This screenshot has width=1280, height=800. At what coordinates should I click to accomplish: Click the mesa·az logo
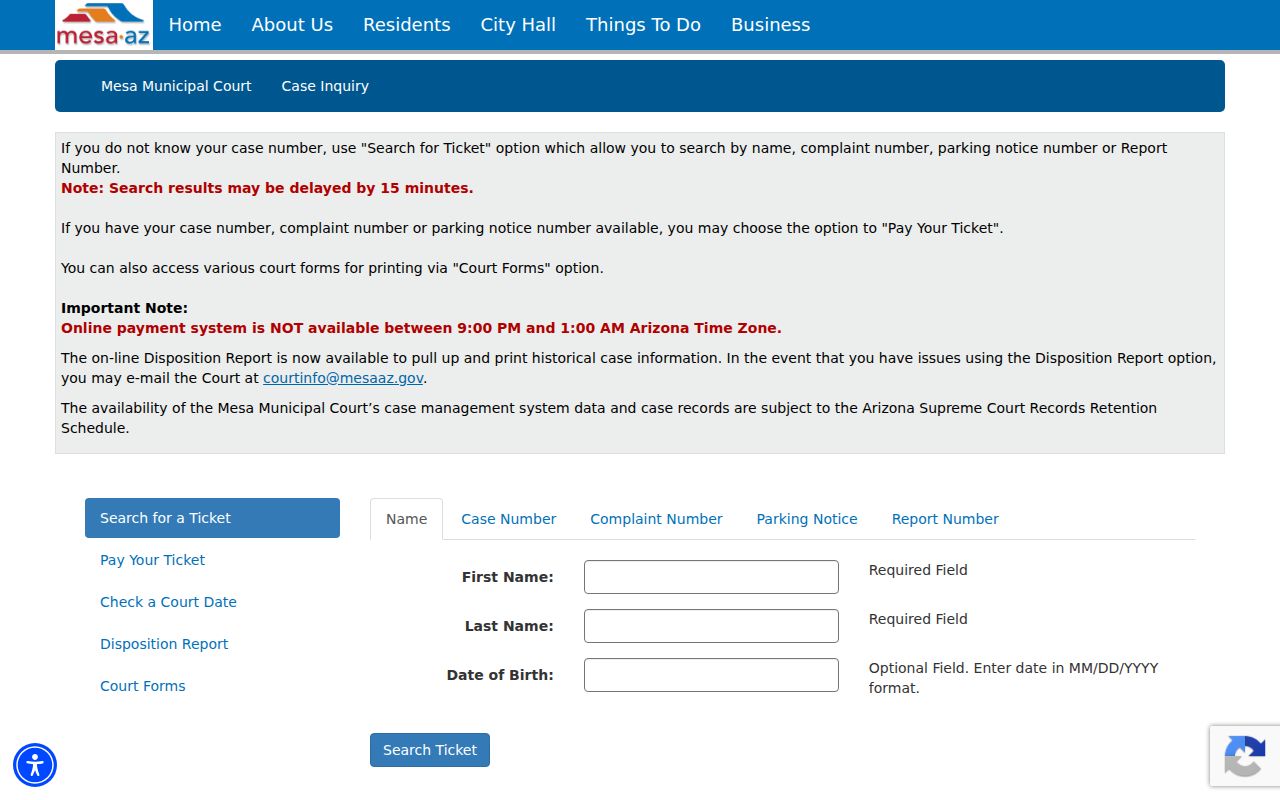[104, 25]
